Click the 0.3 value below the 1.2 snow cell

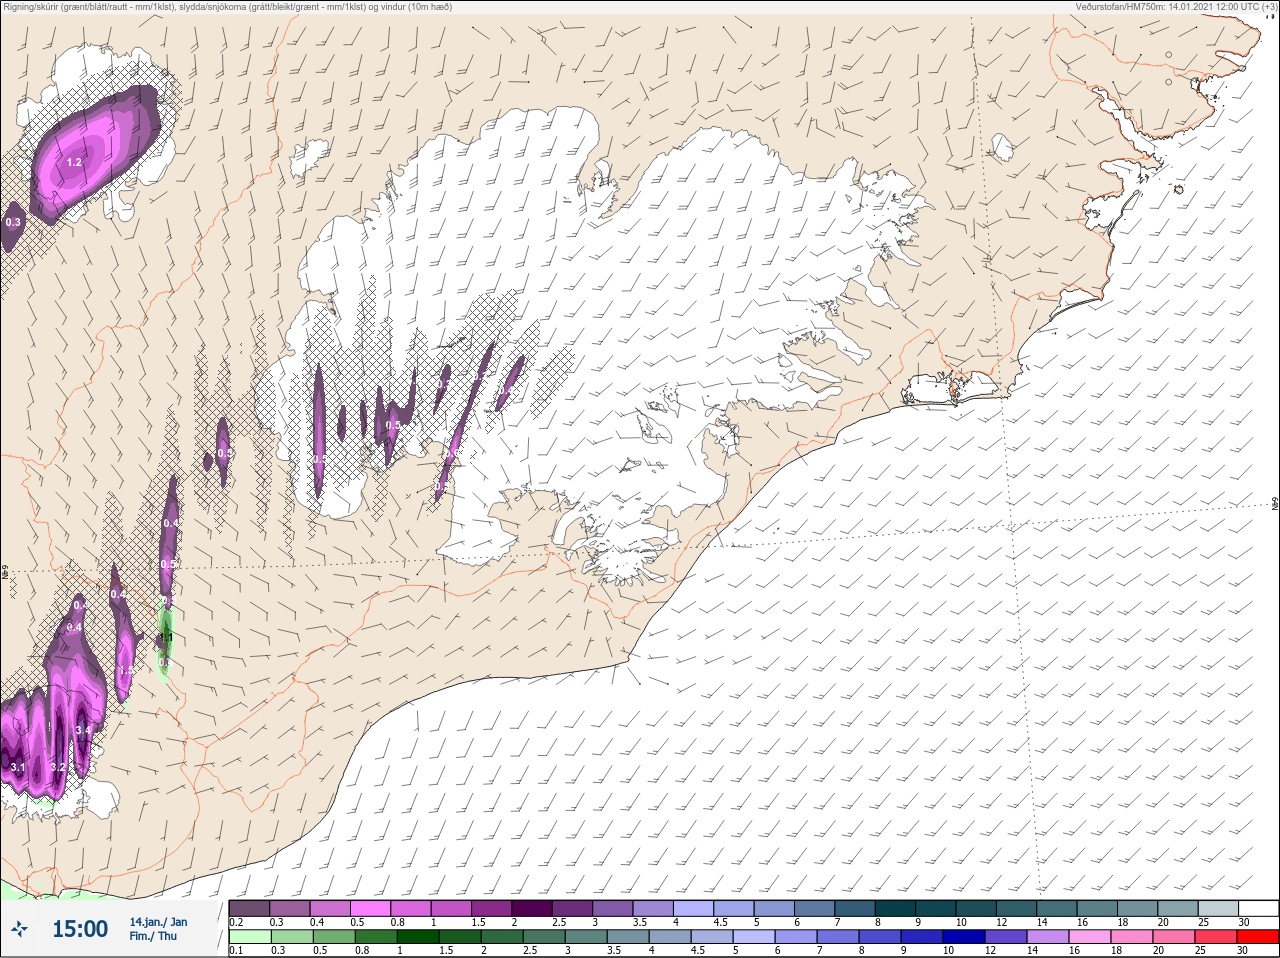(x=13, y=222)
